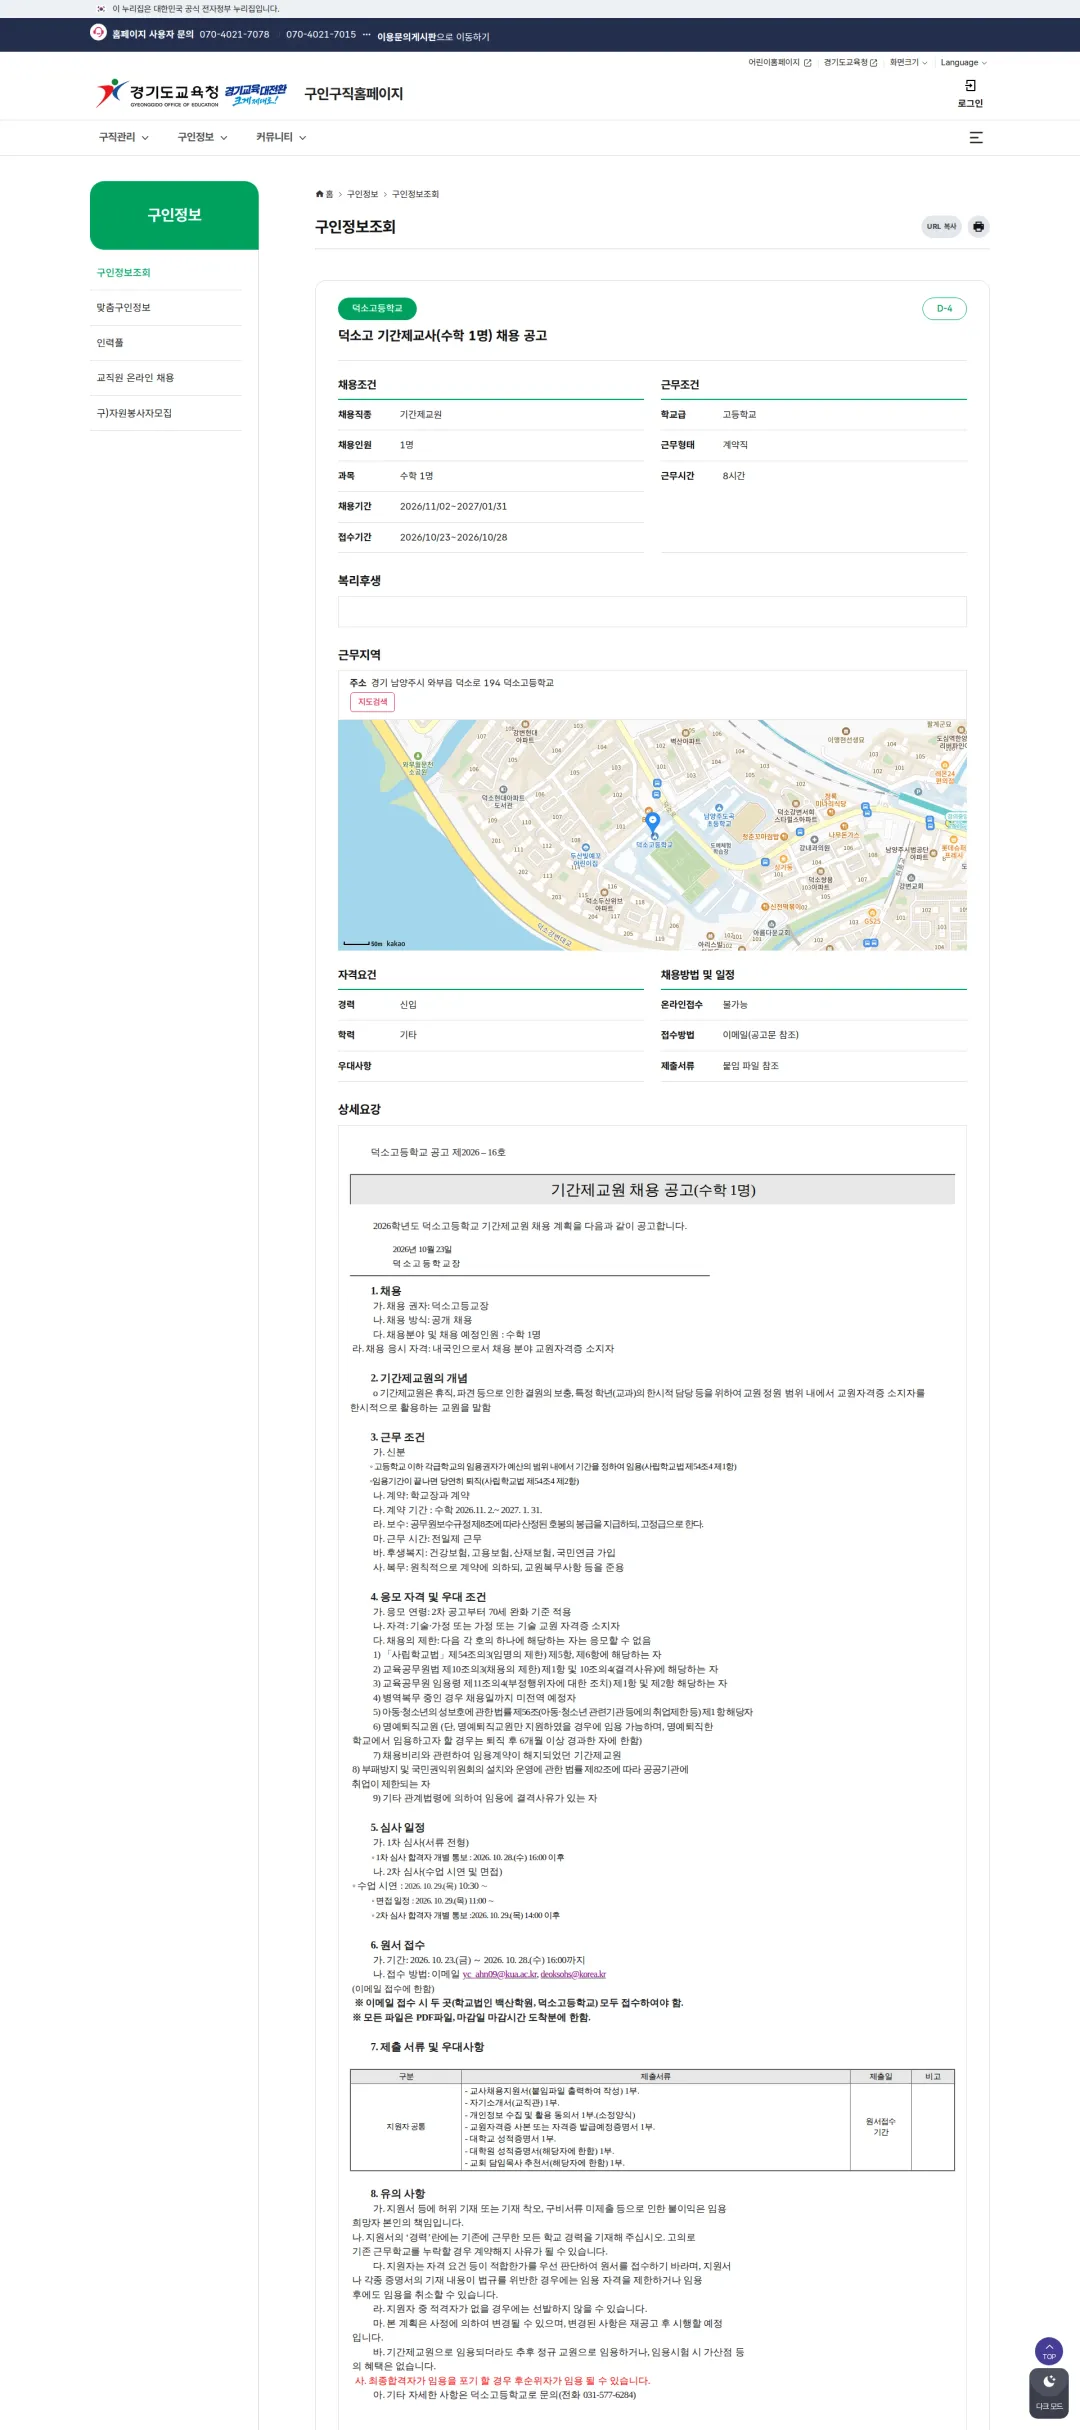Click the D-4 deadline badge
The image size is (1080, 2430).
(x=944, y=309)
